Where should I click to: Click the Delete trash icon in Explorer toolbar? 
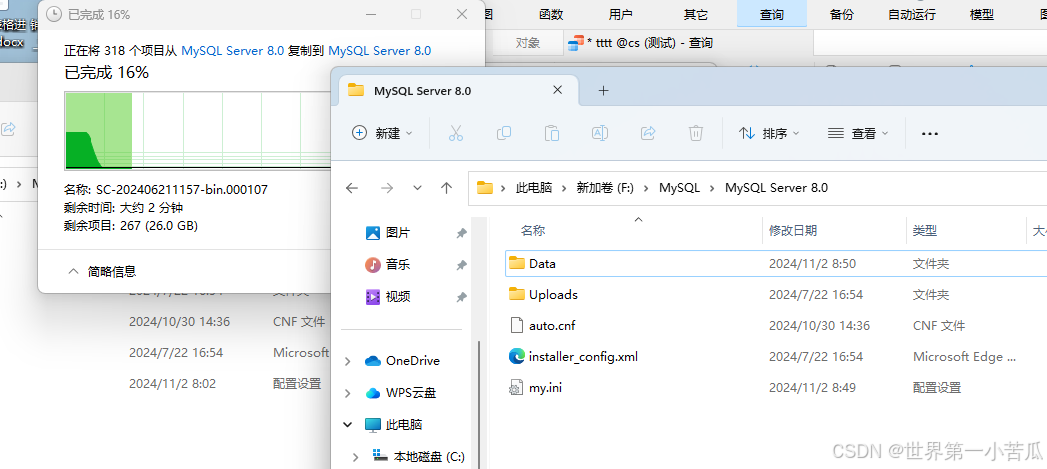[x=696, y=133]
